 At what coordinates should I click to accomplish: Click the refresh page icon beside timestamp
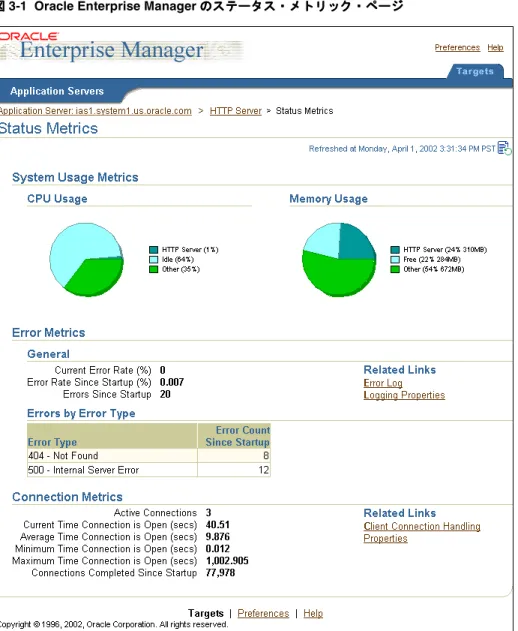[504, 148]
